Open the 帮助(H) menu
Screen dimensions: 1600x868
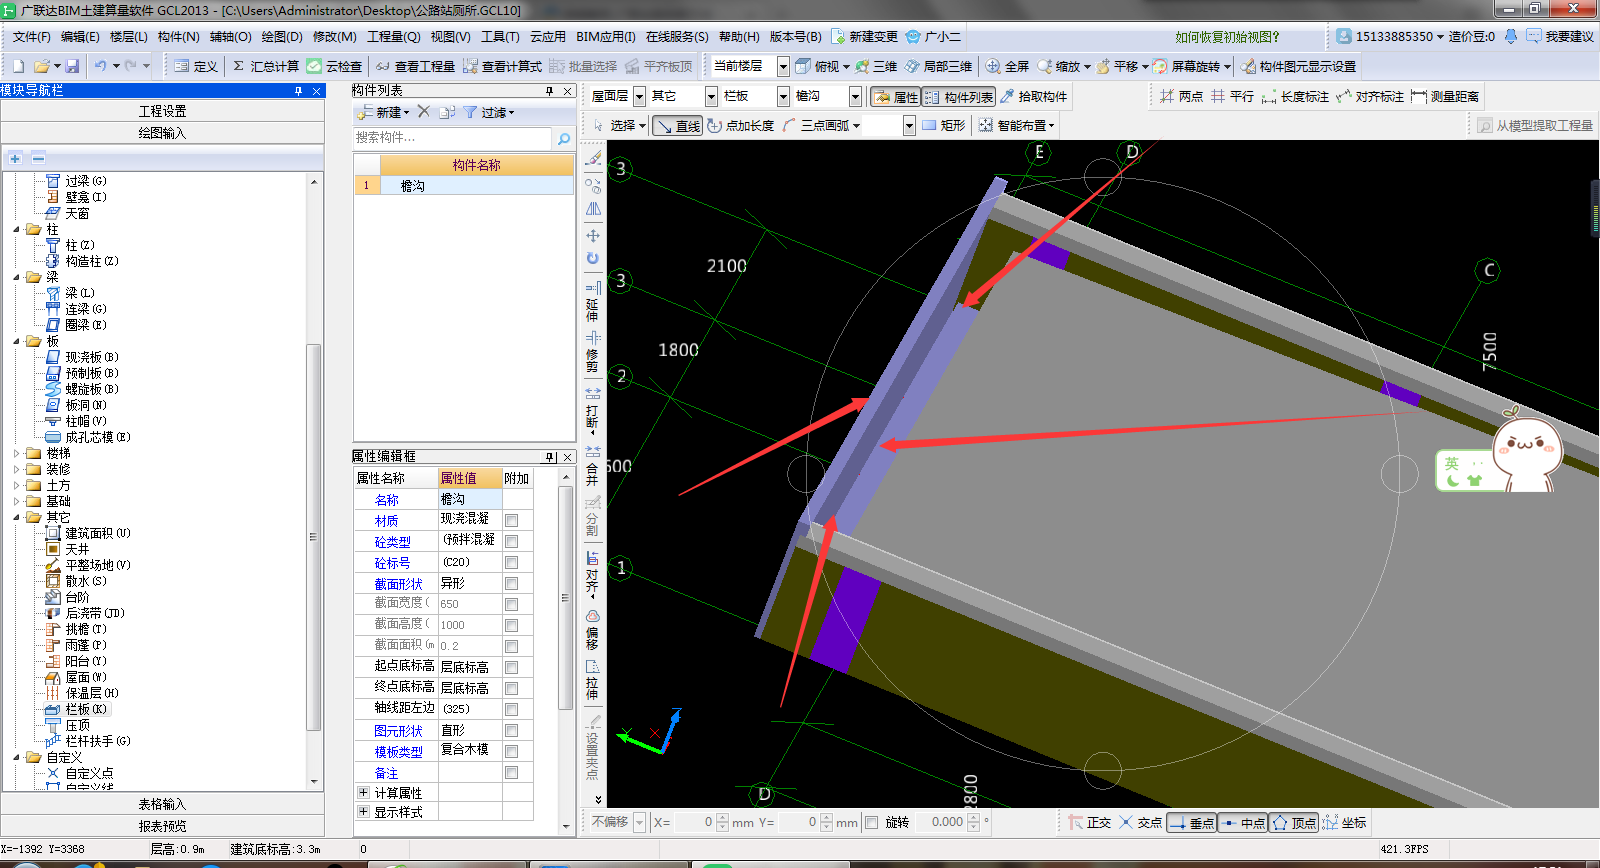[739, 36]
